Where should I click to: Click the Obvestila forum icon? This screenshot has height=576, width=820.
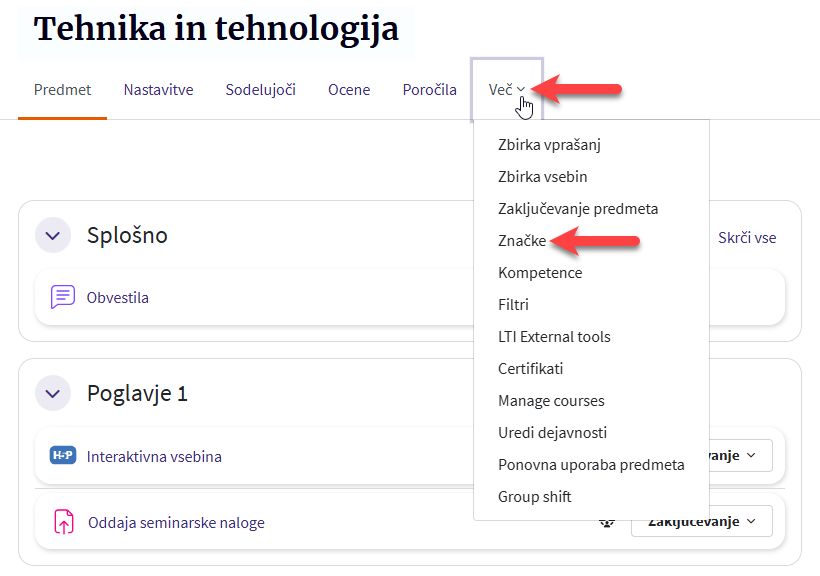[63, 297]
